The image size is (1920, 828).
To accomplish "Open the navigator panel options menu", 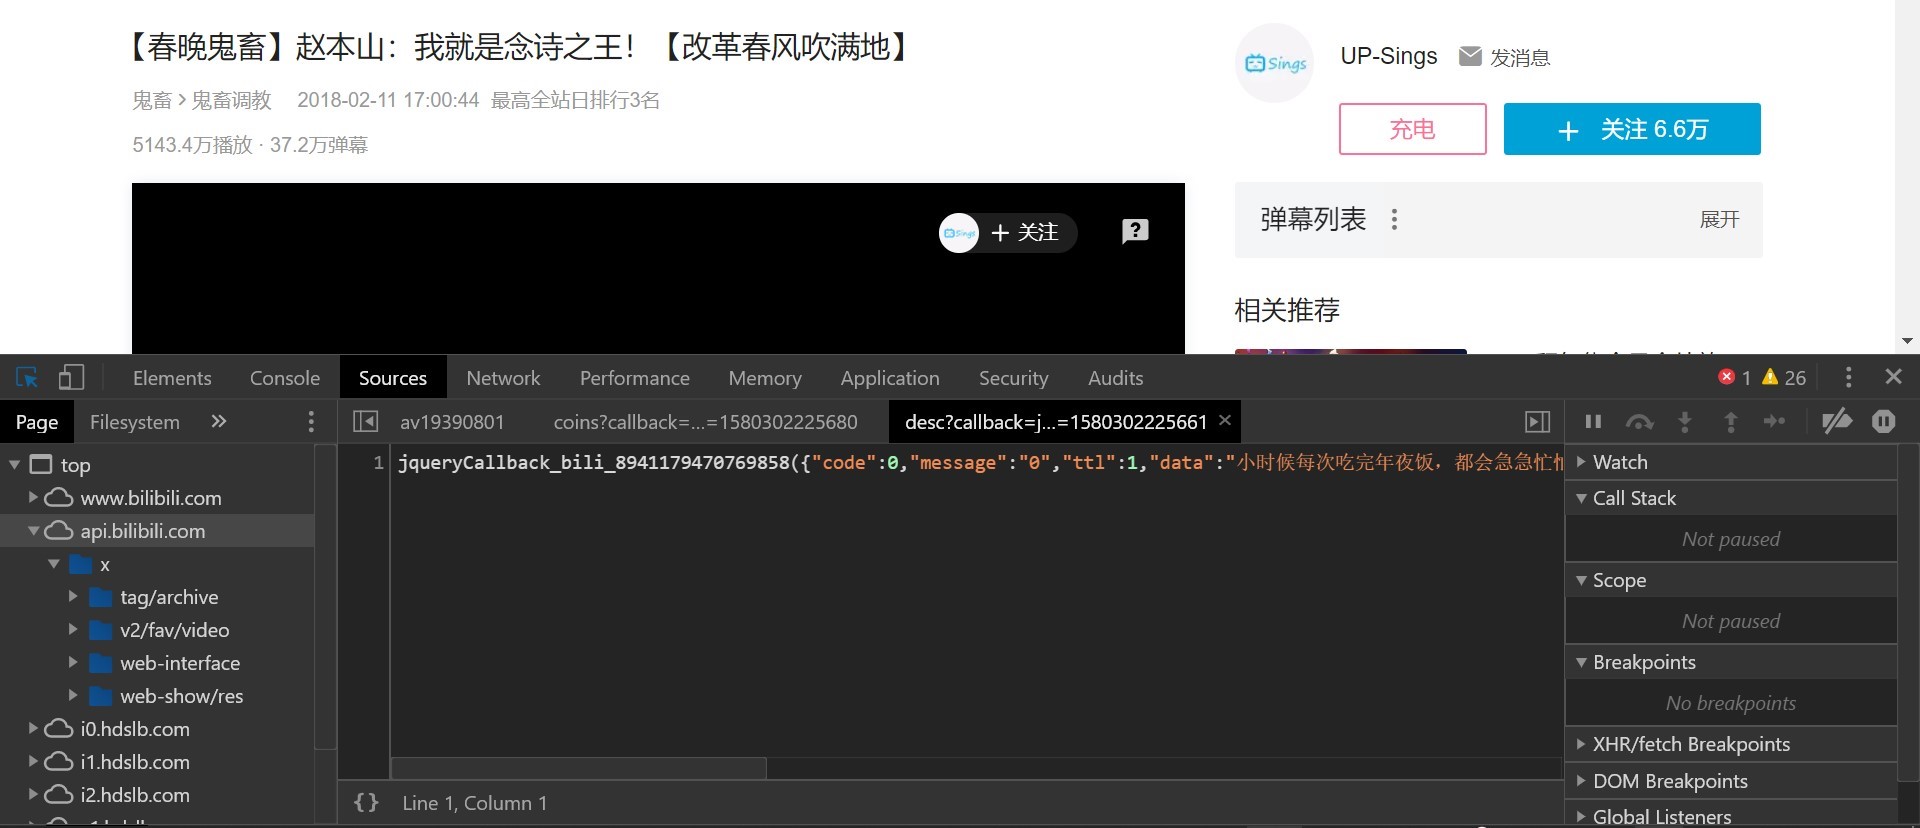I will (311, 422).
